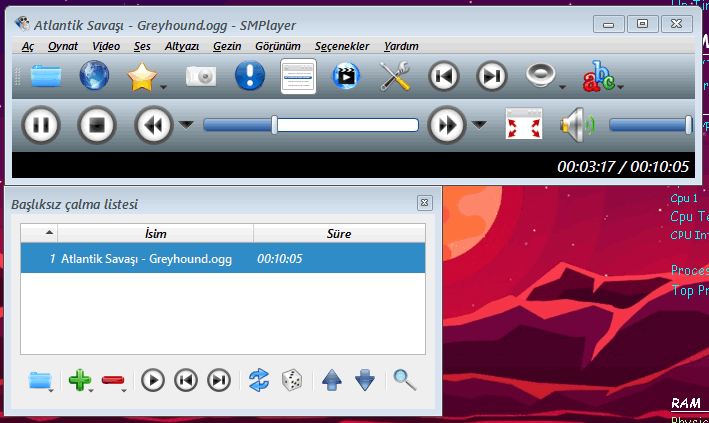Go to next item in playlist toolbar

(x=219, y=380)
